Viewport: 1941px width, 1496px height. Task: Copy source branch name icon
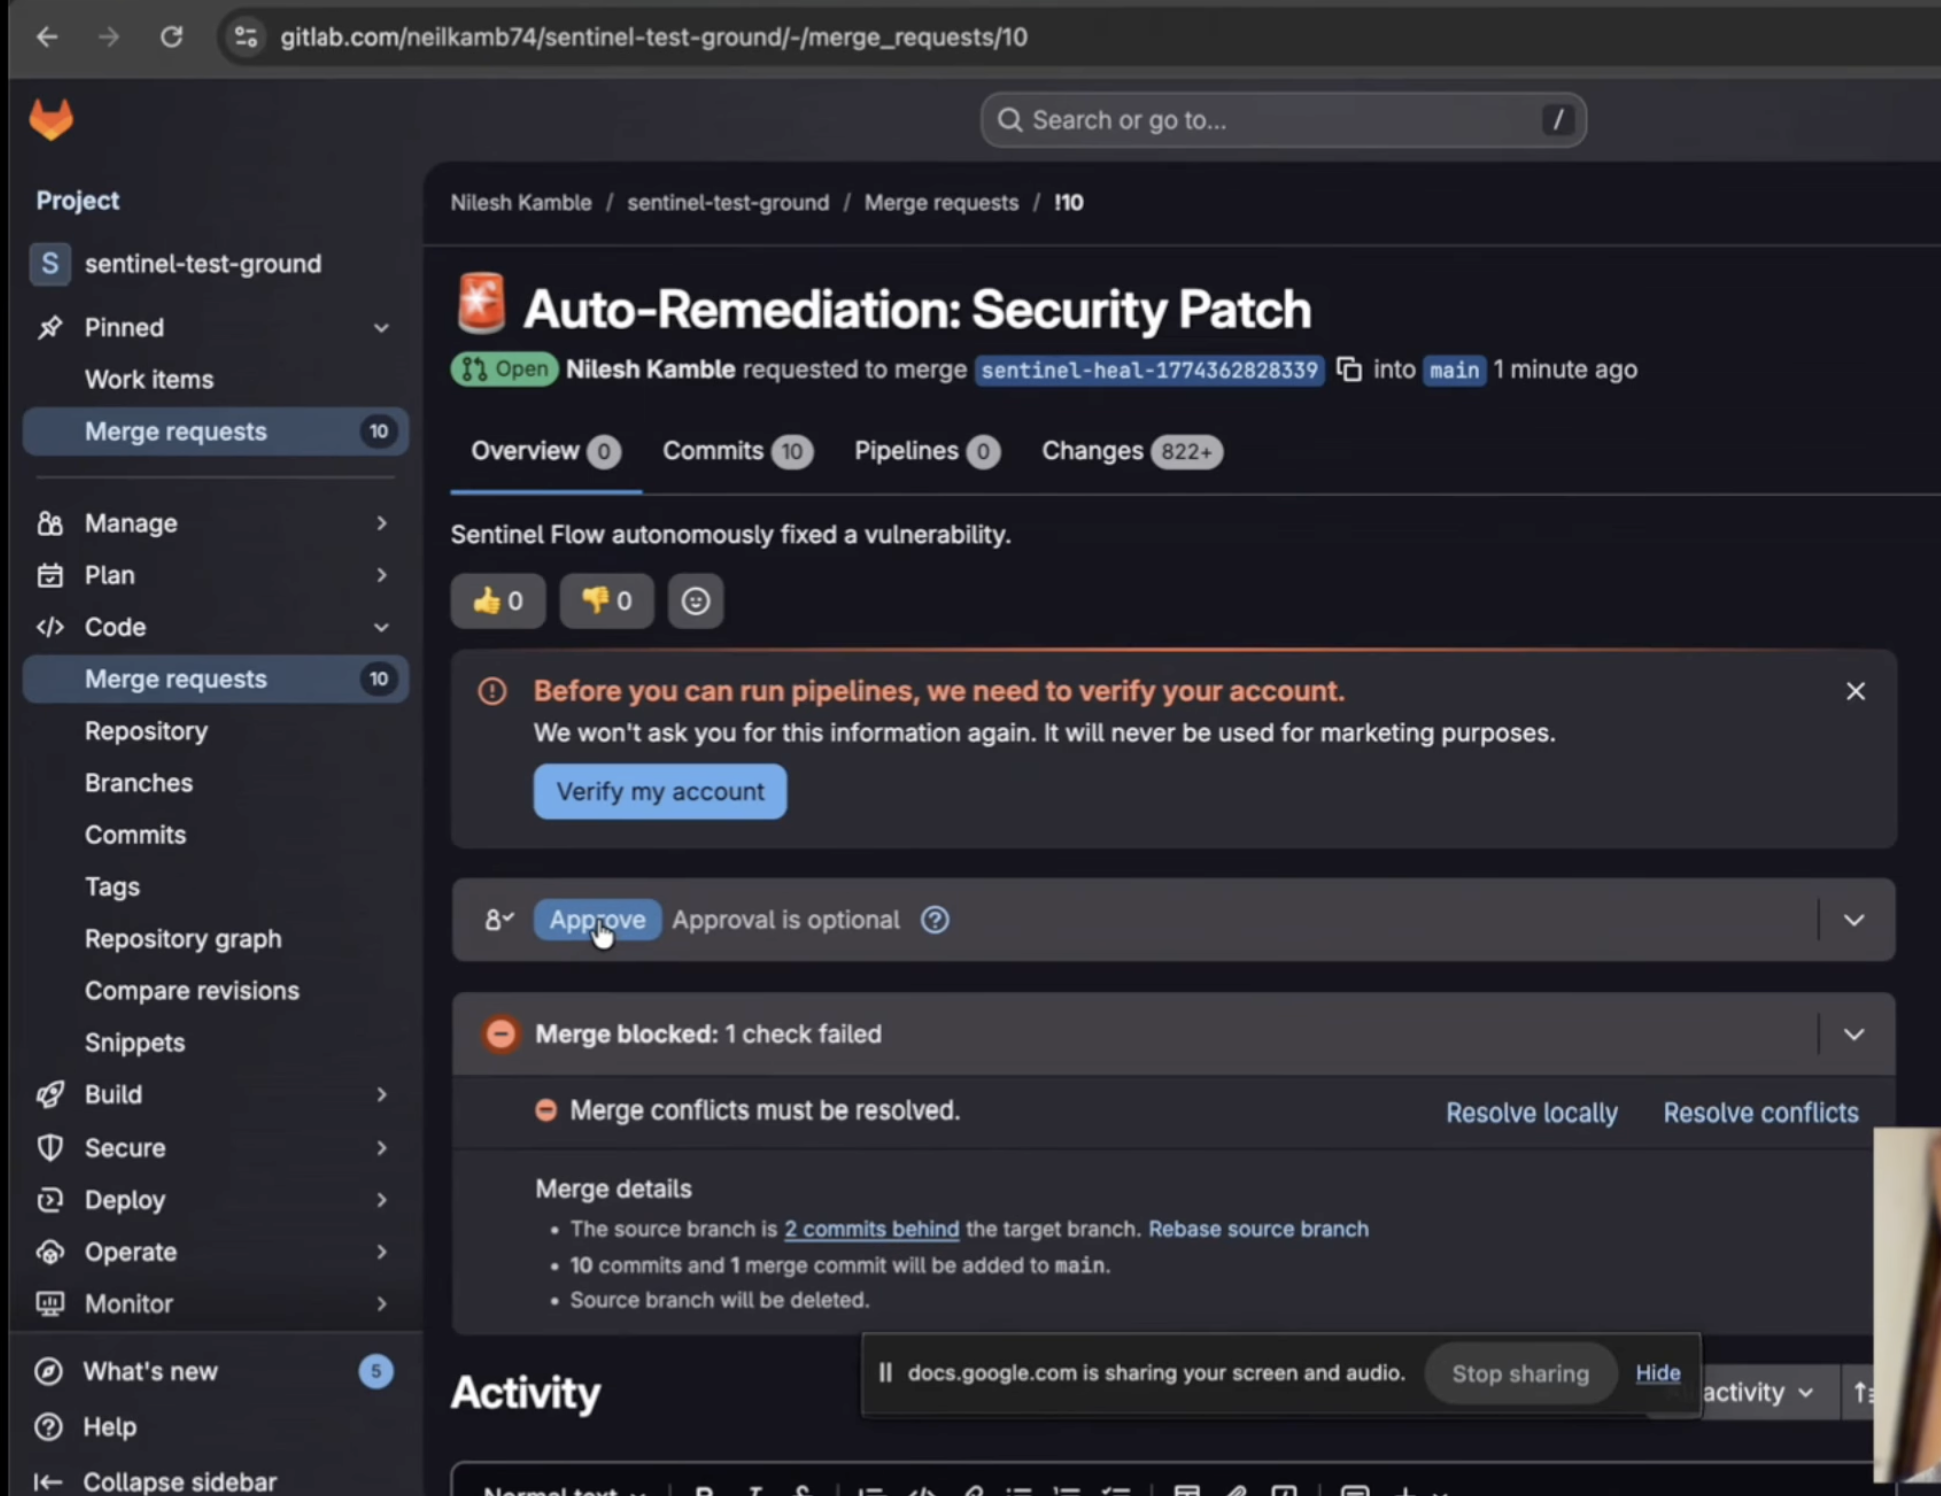[x=1349, y=369]
